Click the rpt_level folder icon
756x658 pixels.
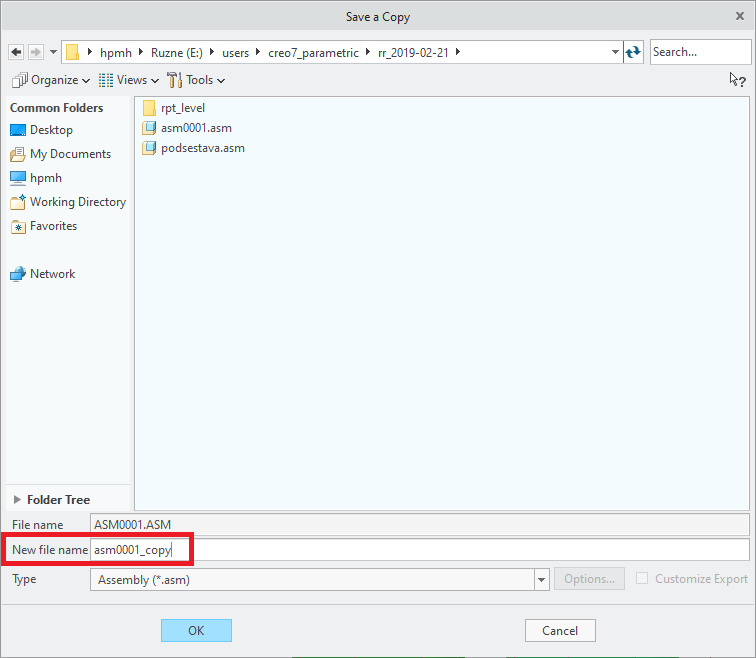[x=149, y=108]
